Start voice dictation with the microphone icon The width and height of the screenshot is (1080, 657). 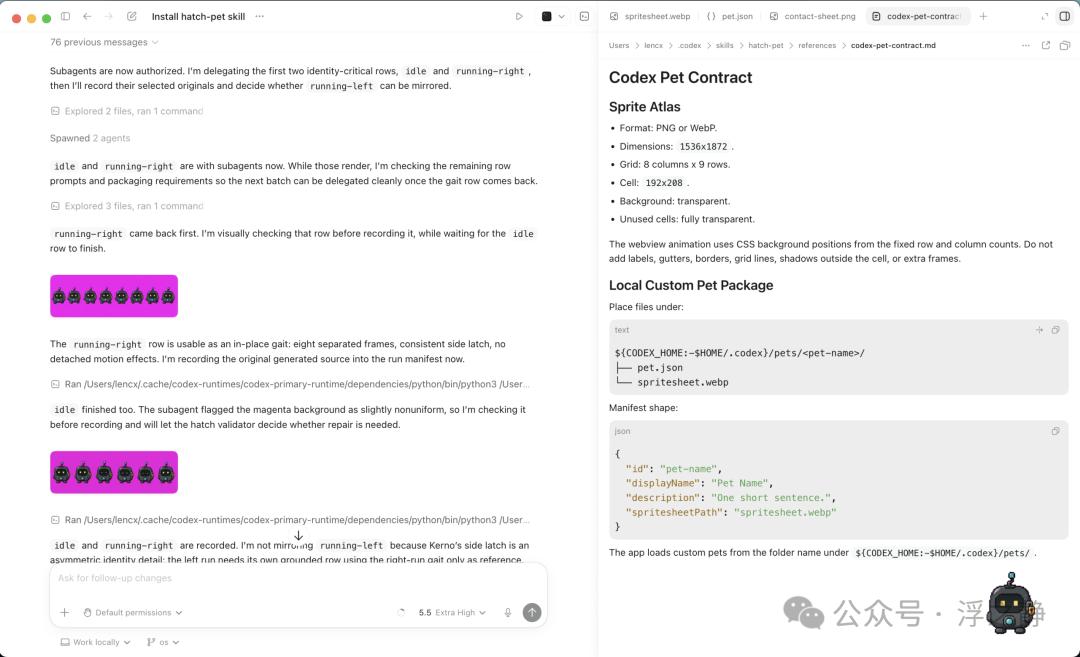pyautogui.click(x=508, y=612)
